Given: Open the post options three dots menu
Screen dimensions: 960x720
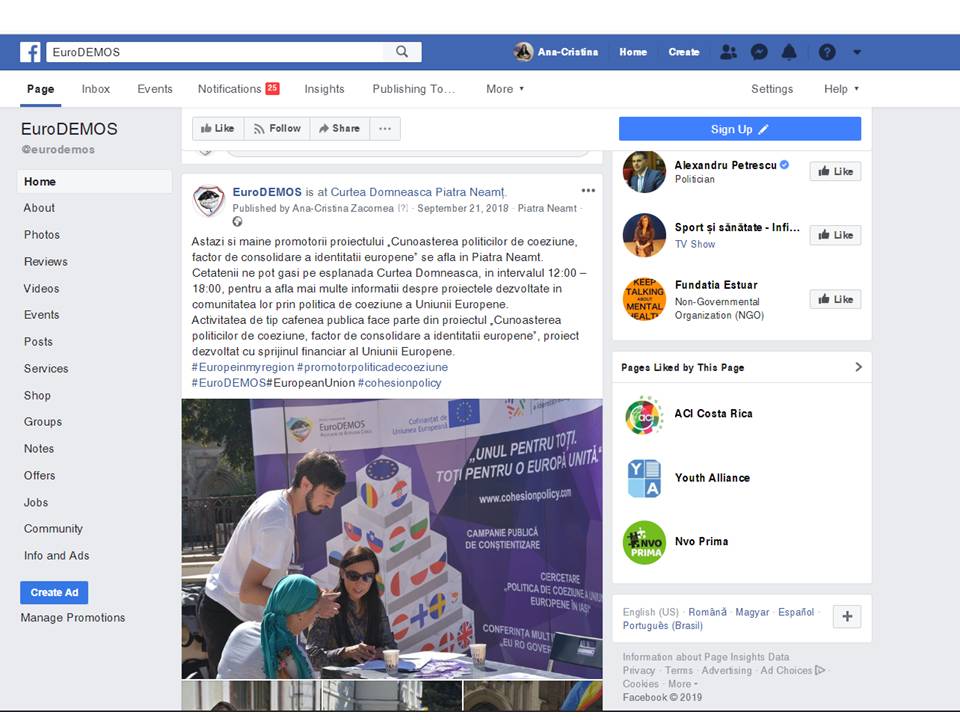Looking at the screenshot, I should click(588, 190).
